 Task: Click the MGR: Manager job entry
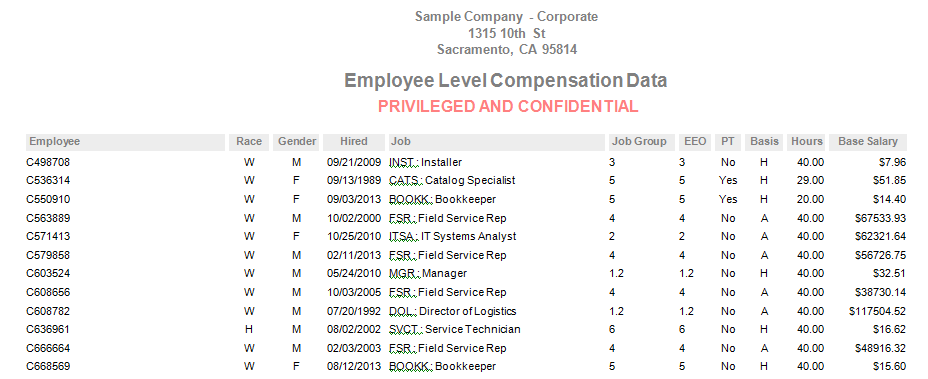[428, 274]
